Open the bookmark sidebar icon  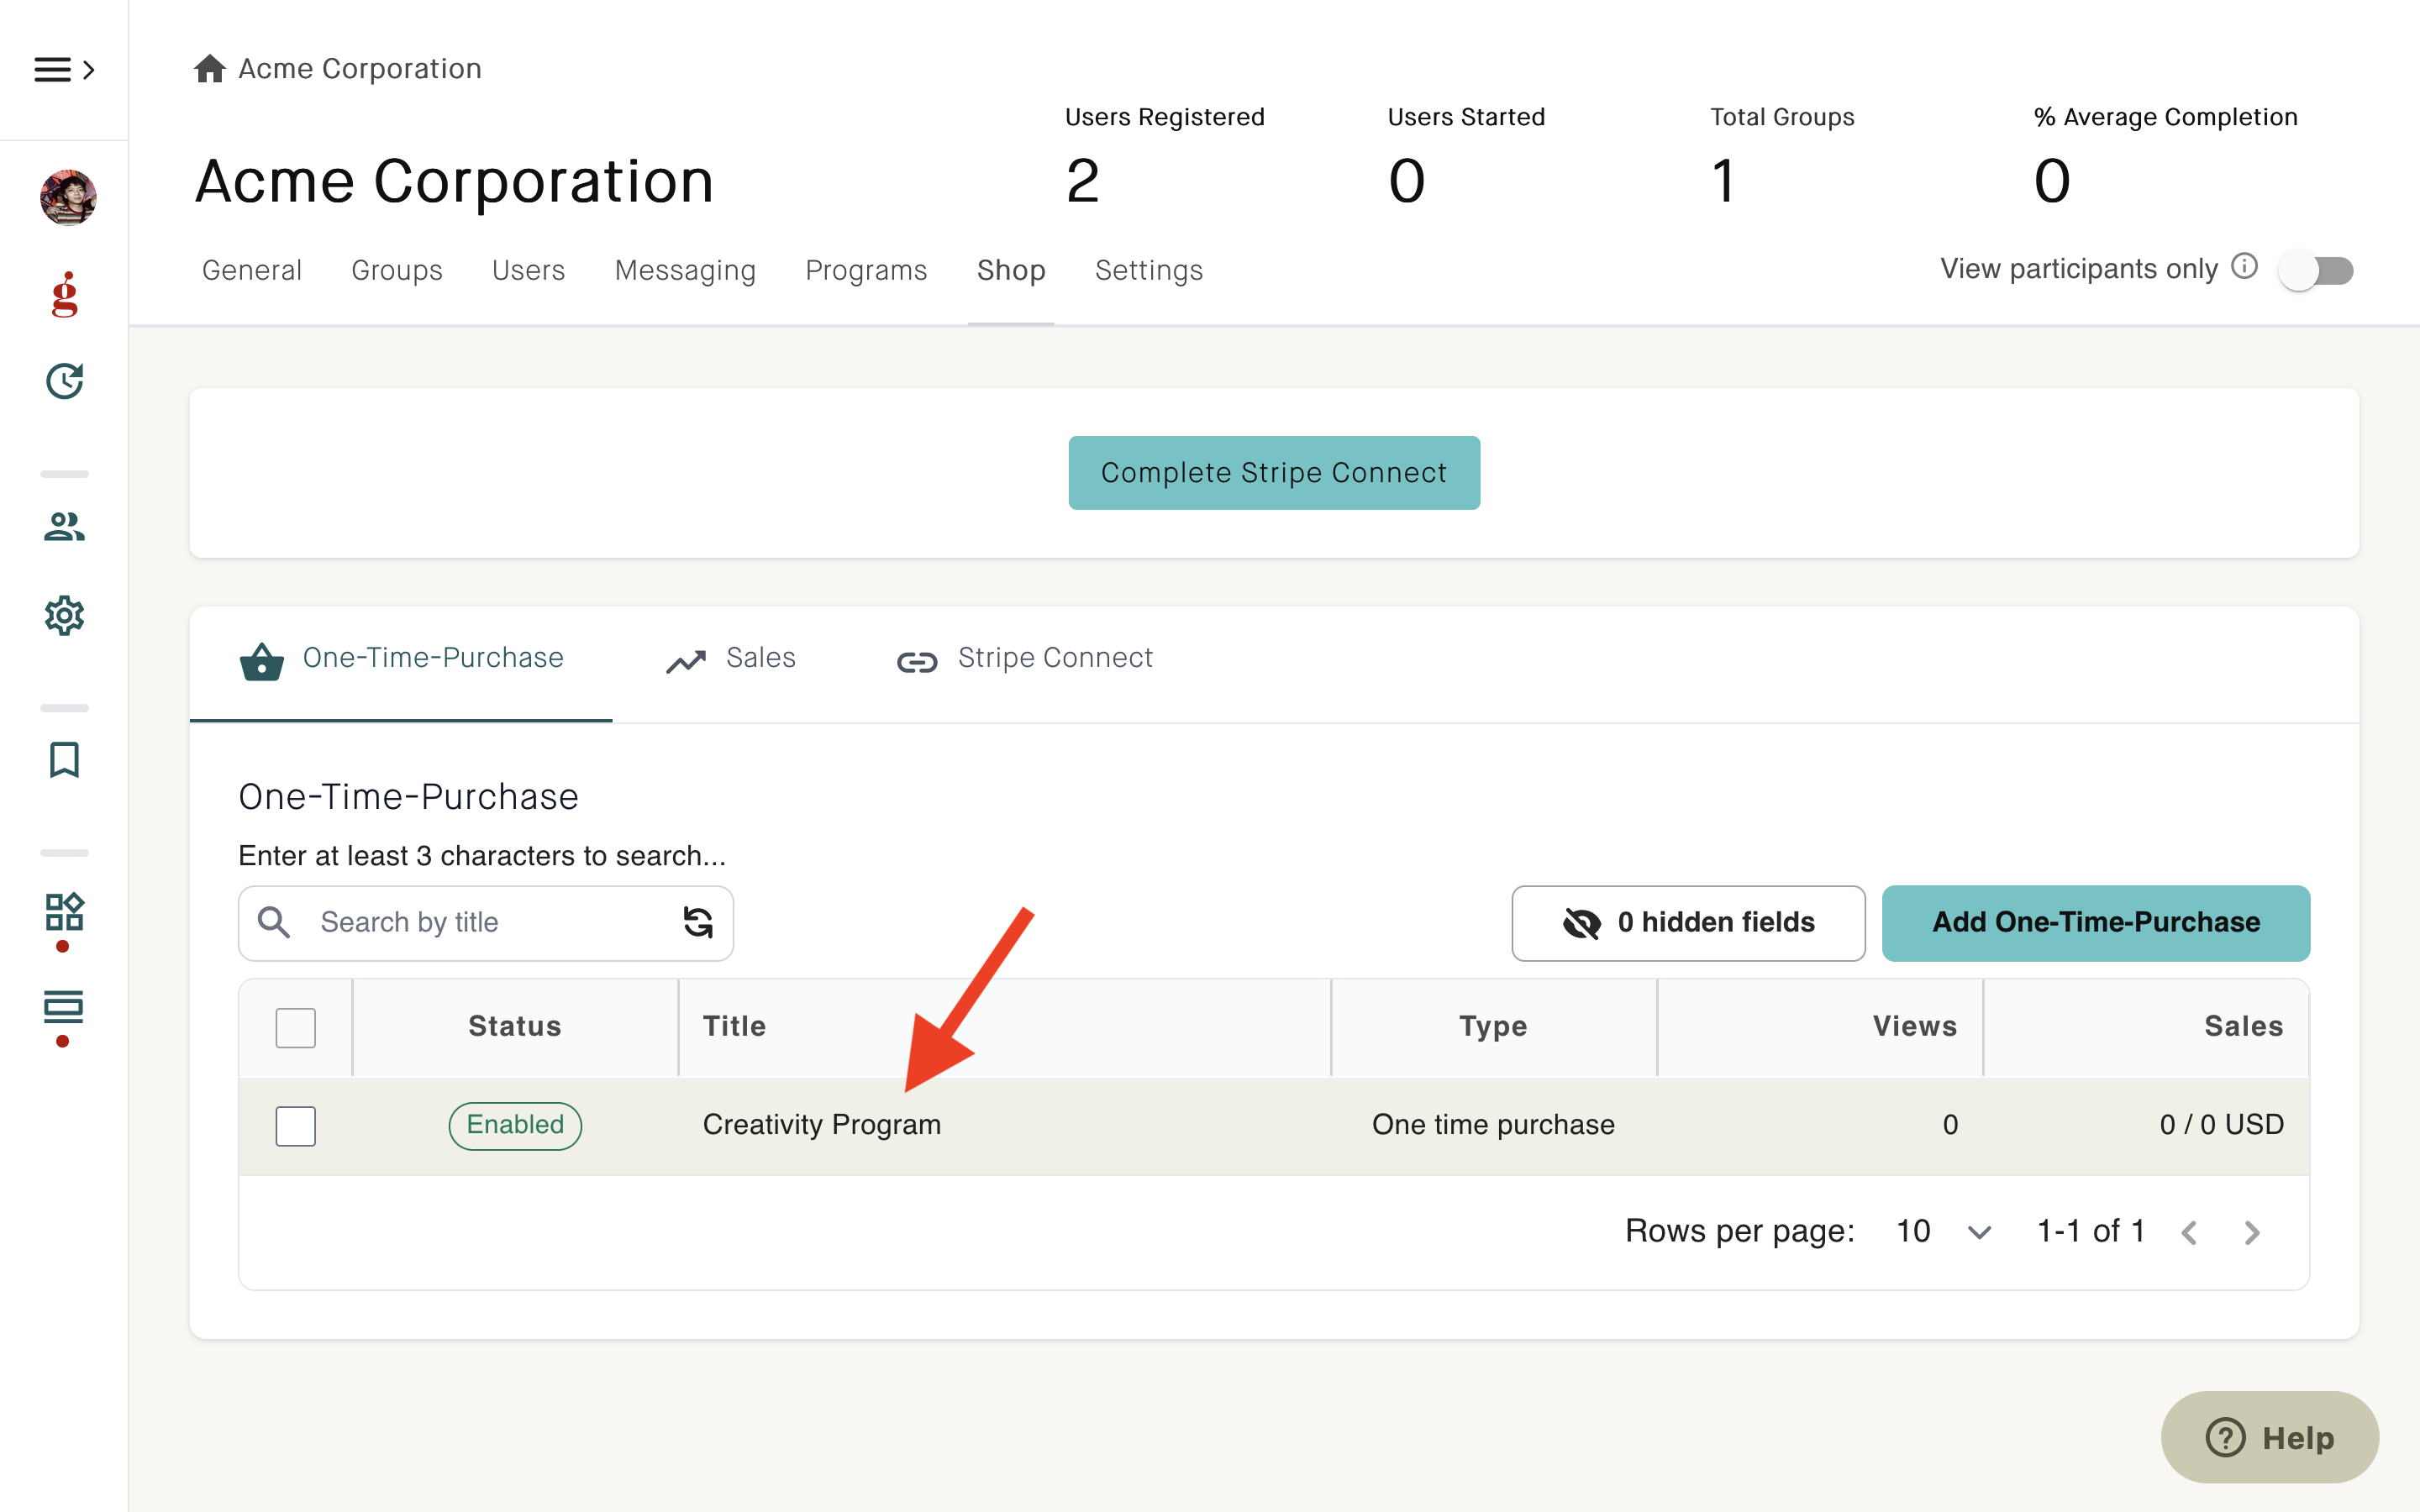65,760
